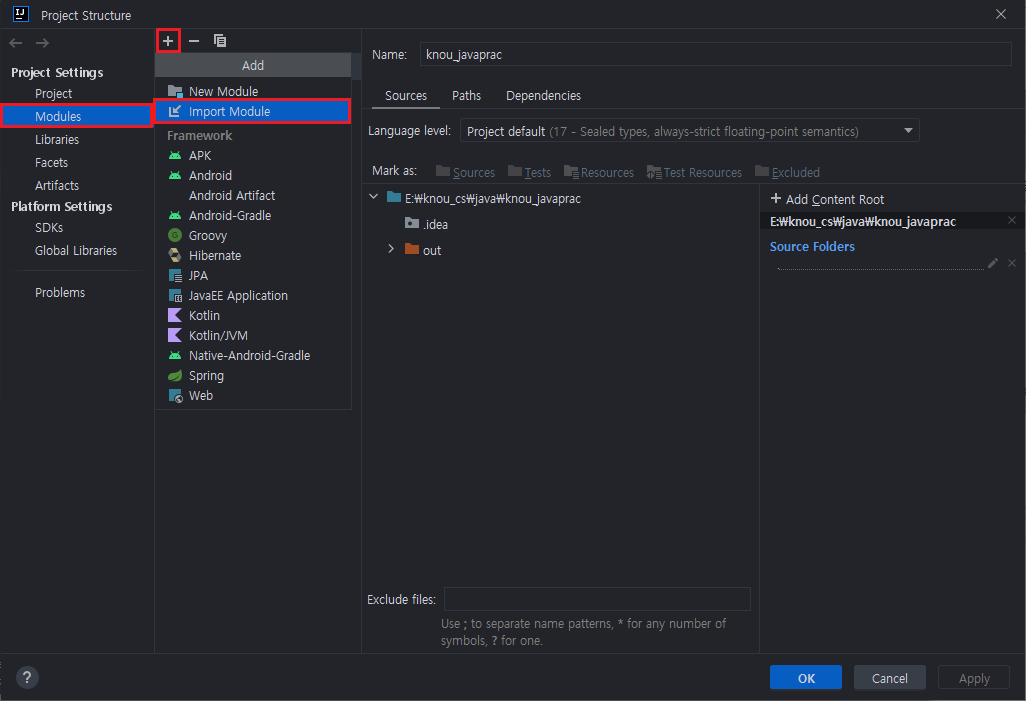Mark as Resources folder
Image resolution: width=1026 pixels, height=701 pixels.
click(x=599, y=172)
